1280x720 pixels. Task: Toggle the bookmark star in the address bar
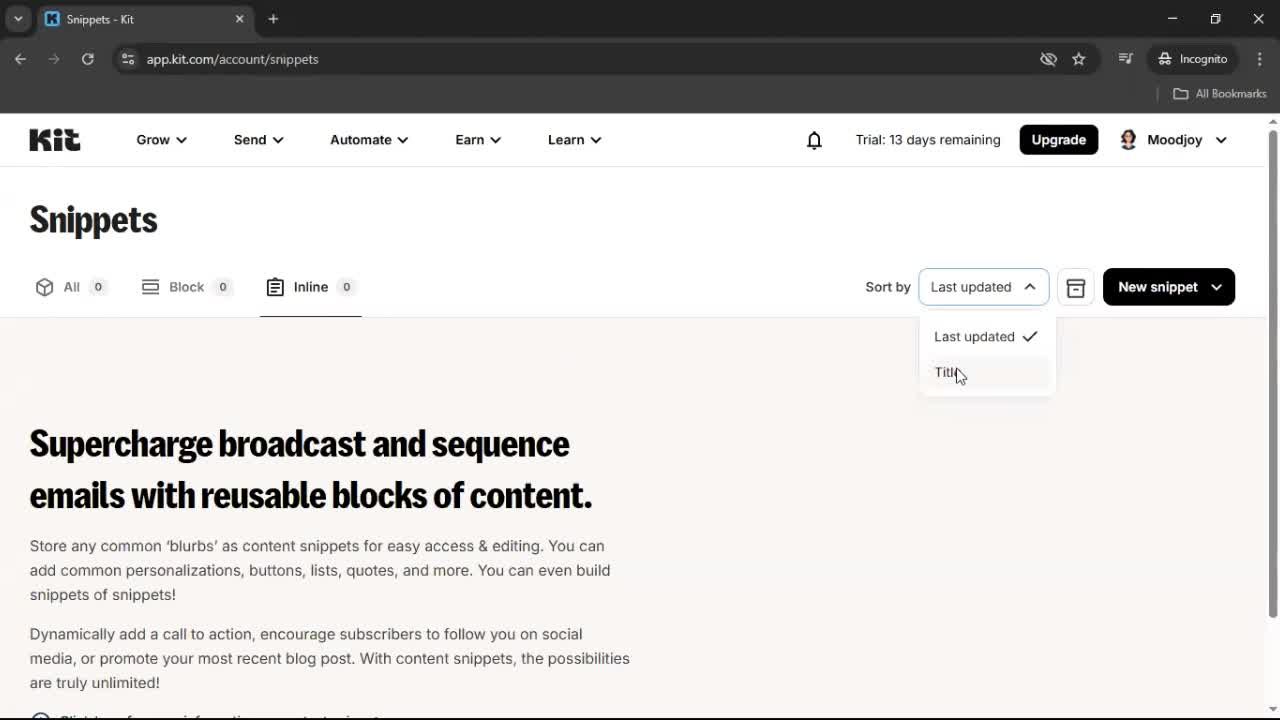tap(1079, 59)
